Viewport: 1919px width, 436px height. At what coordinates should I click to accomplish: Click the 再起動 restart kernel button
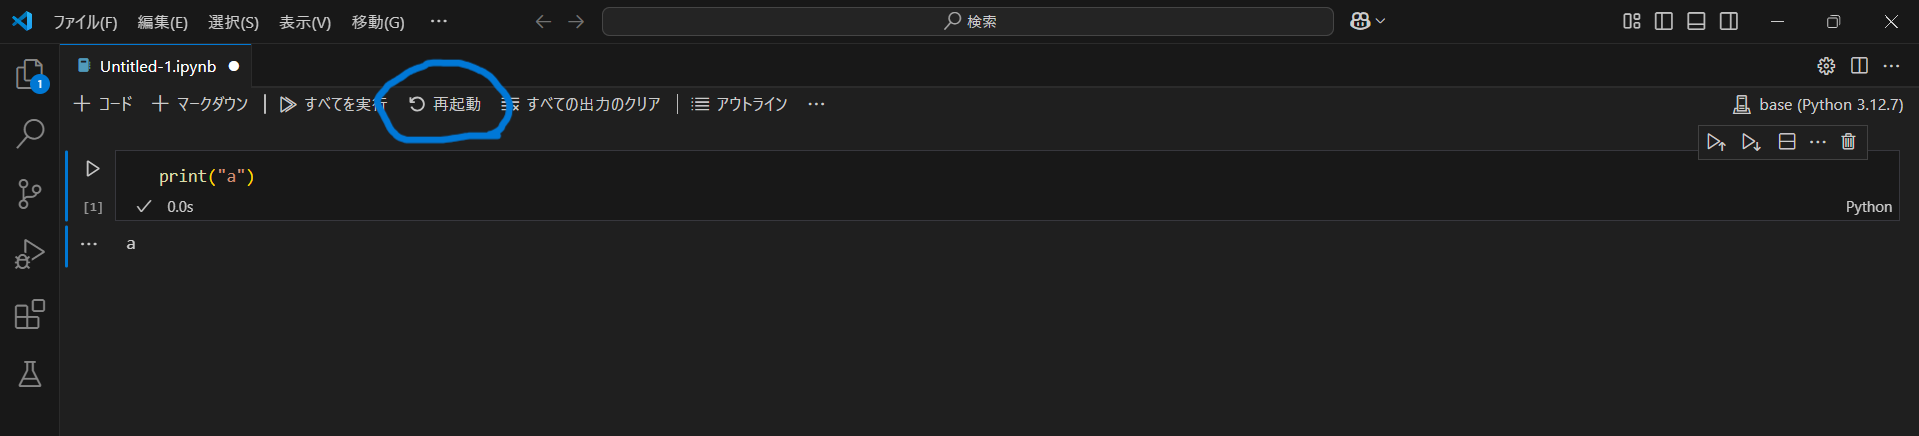[445, 104]
